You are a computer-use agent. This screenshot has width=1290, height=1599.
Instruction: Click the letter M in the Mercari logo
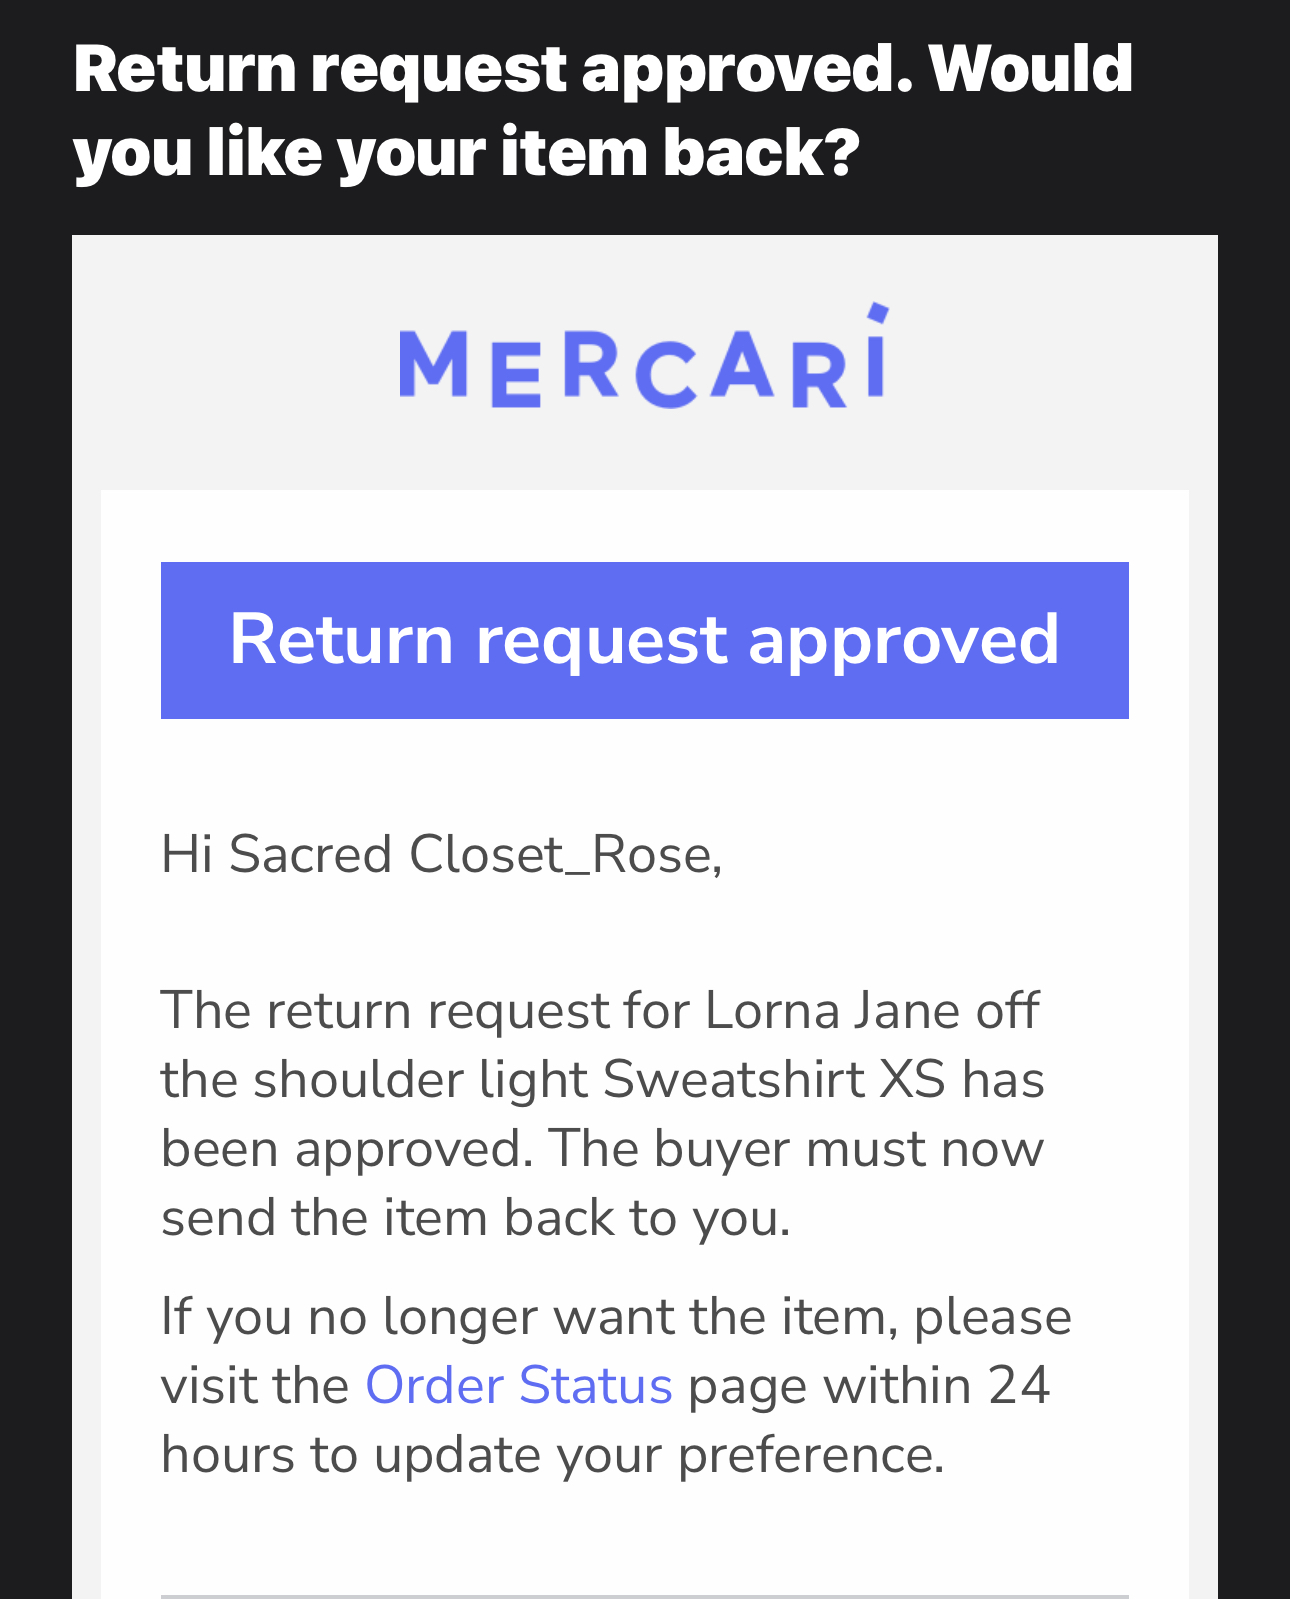pos(434,366)
